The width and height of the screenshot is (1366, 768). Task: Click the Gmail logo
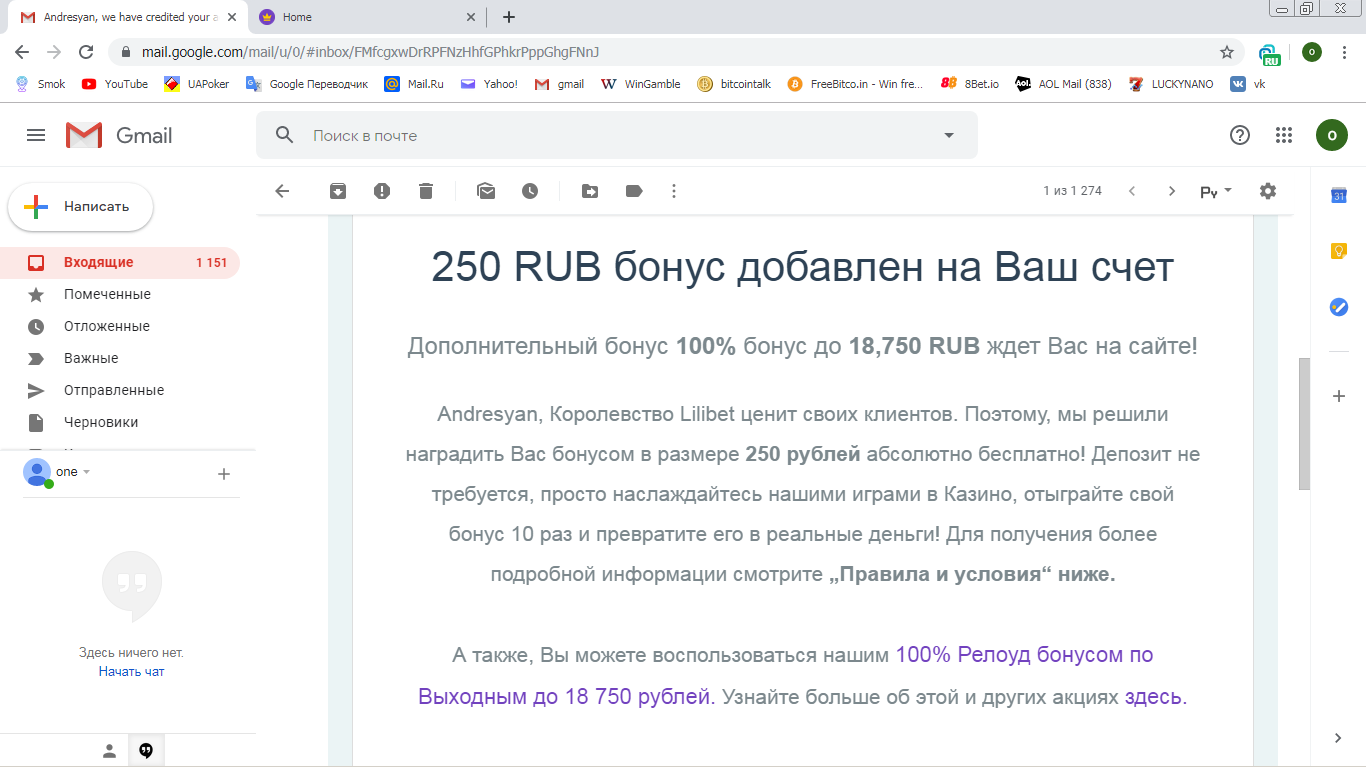119,135
